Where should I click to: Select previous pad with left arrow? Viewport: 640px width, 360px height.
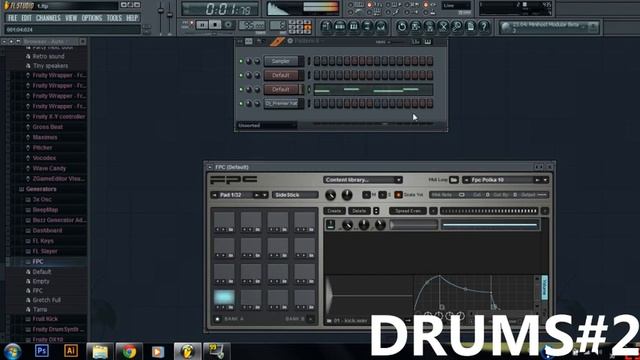coord(214,195)
